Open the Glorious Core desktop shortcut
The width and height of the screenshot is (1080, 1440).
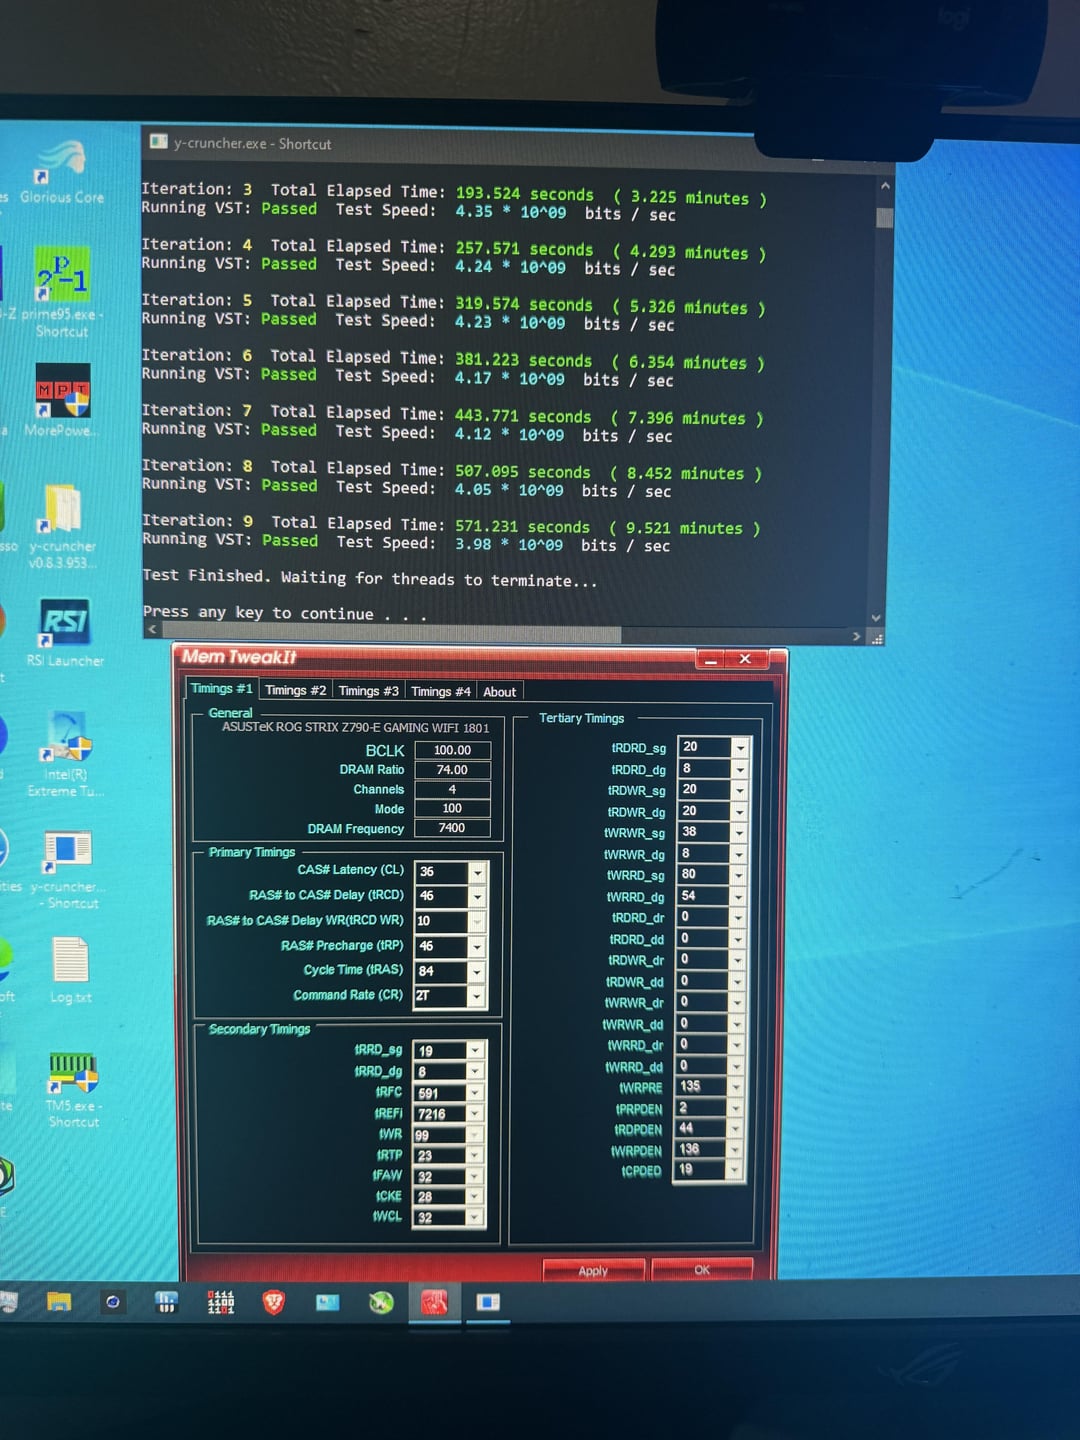[63, 172]
